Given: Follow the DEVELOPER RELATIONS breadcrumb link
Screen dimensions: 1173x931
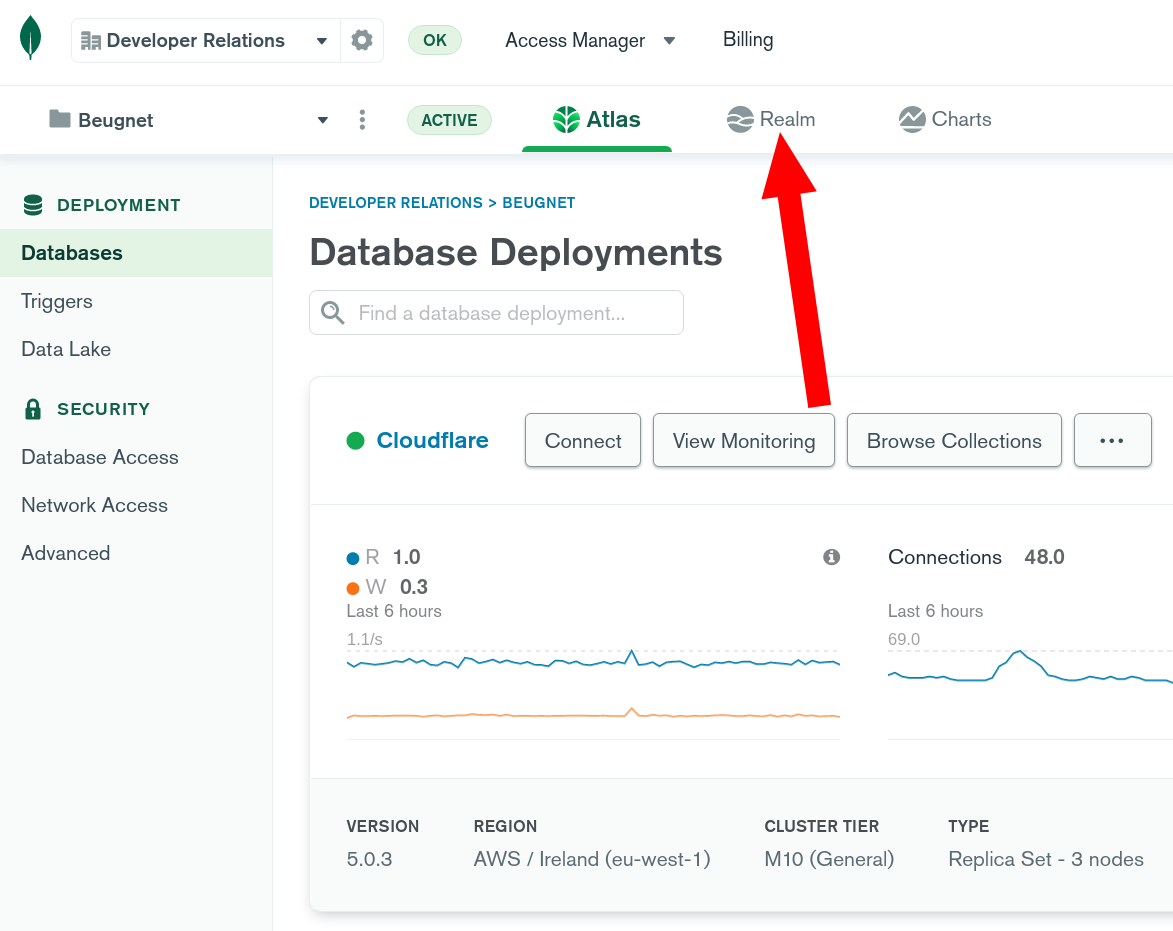Looking at the screenshot, I should coord(396,203).
